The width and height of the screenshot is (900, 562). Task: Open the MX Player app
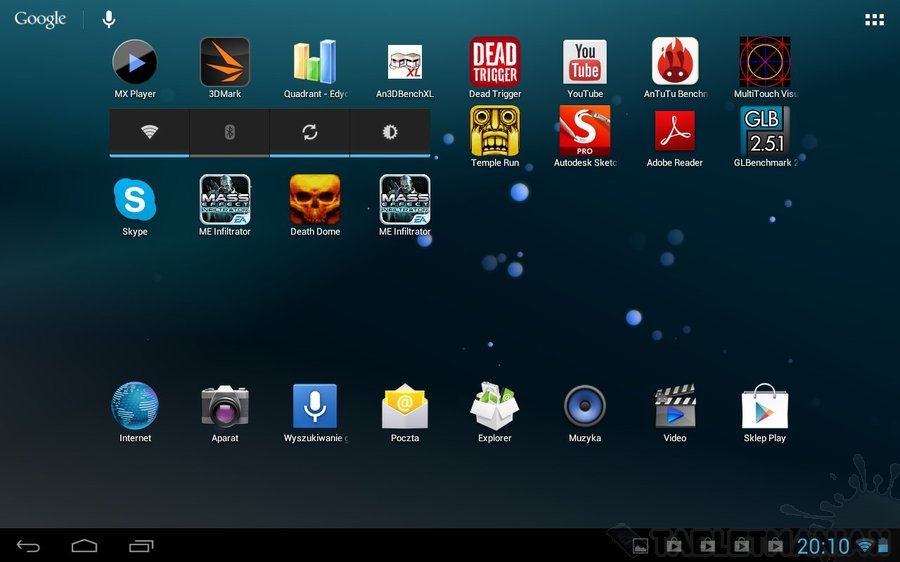coord(135,62)
